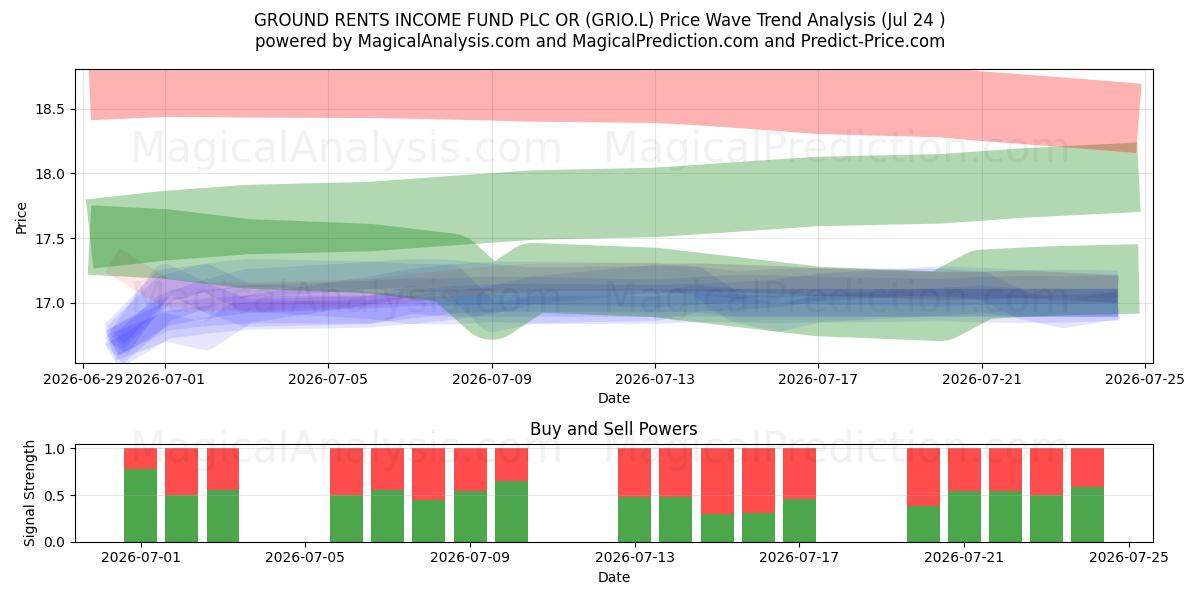Click the 'powered by MagicalAnalysis.com' subtitle line
The image size is (1200, 600).
600,41
